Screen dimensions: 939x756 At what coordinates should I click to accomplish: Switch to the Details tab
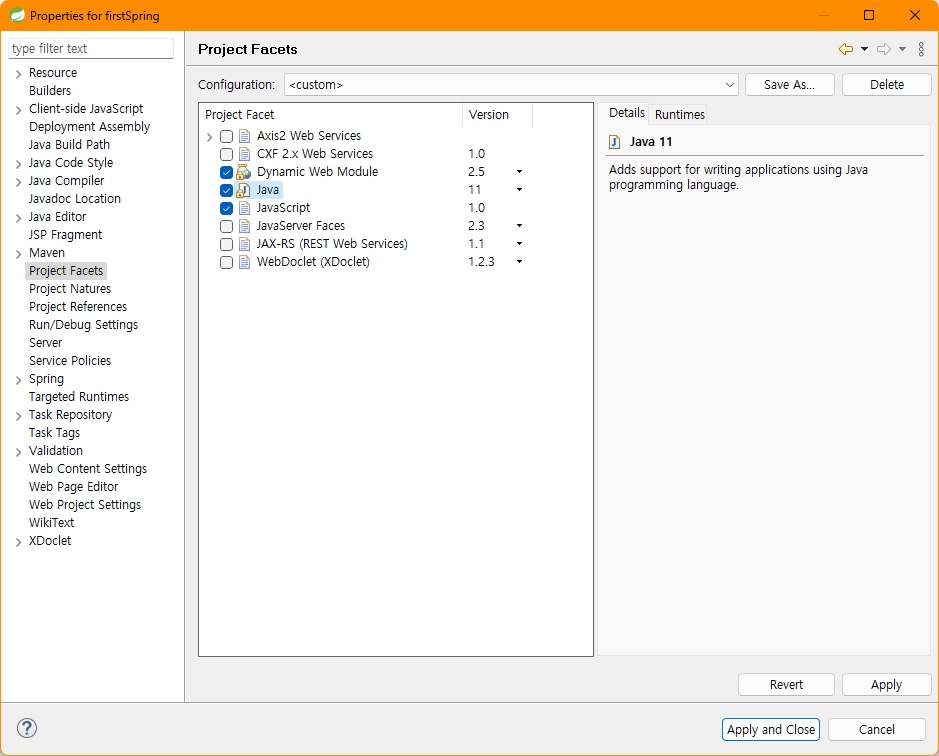coord(626,113)
